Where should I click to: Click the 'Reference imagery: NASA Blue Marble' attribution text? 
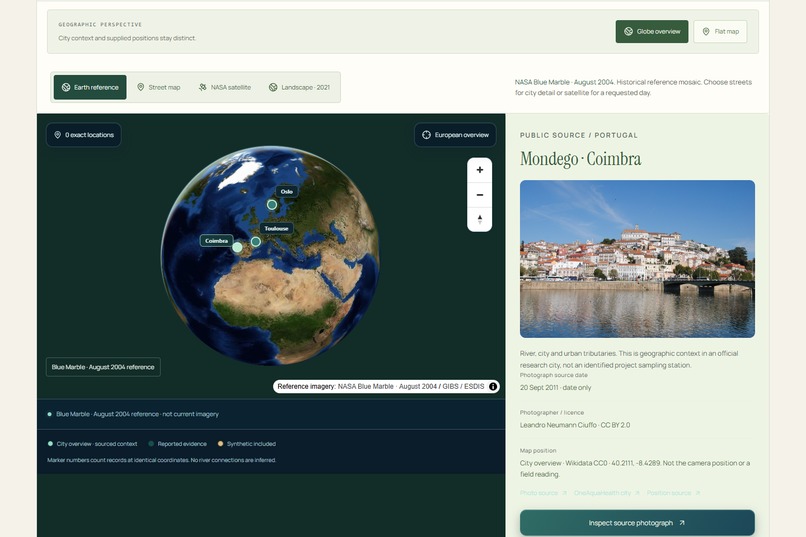pyautogui.click(x=380, y=386)
